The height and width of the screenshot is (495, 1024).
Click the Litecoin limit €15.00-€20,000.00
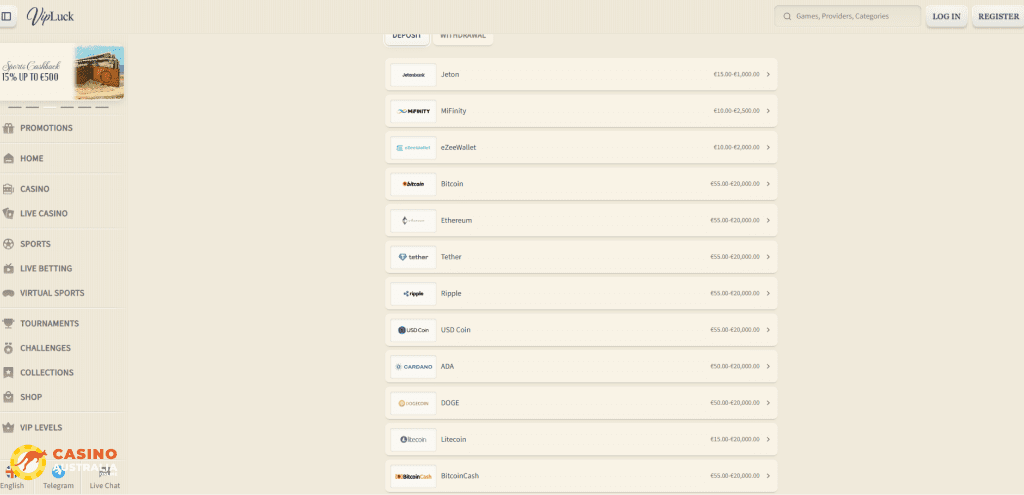pyautogui.click(x=736, y=439)
